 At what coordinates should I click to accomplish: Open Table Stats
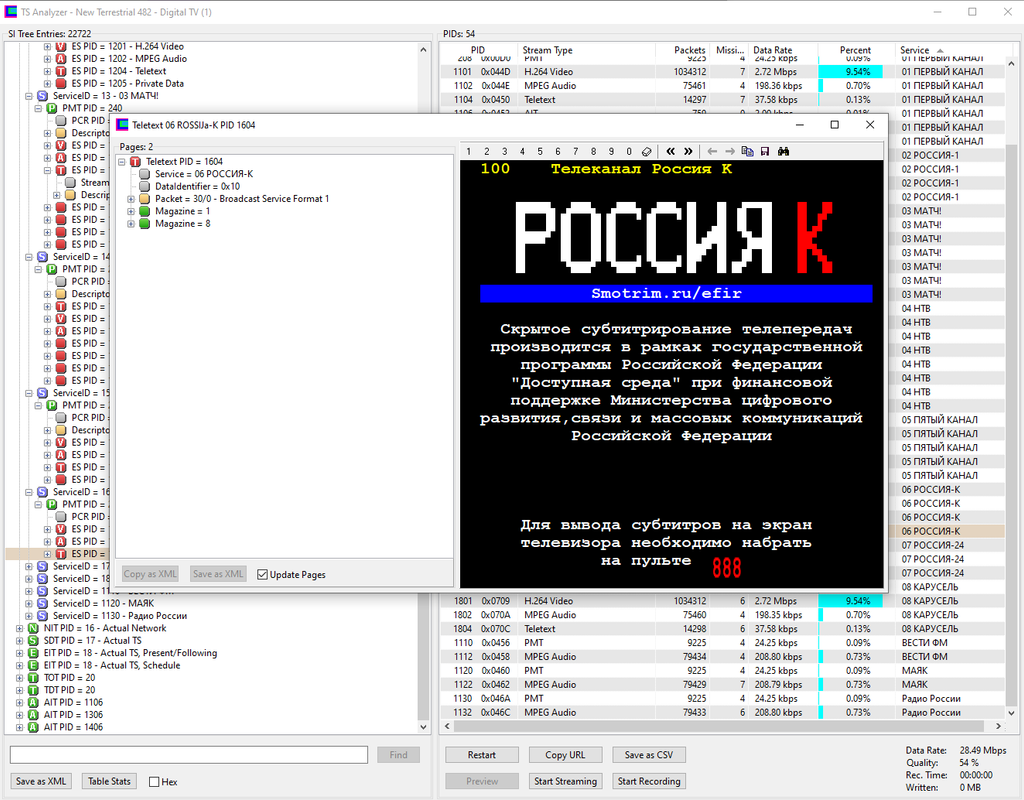[x=109, y=781]
